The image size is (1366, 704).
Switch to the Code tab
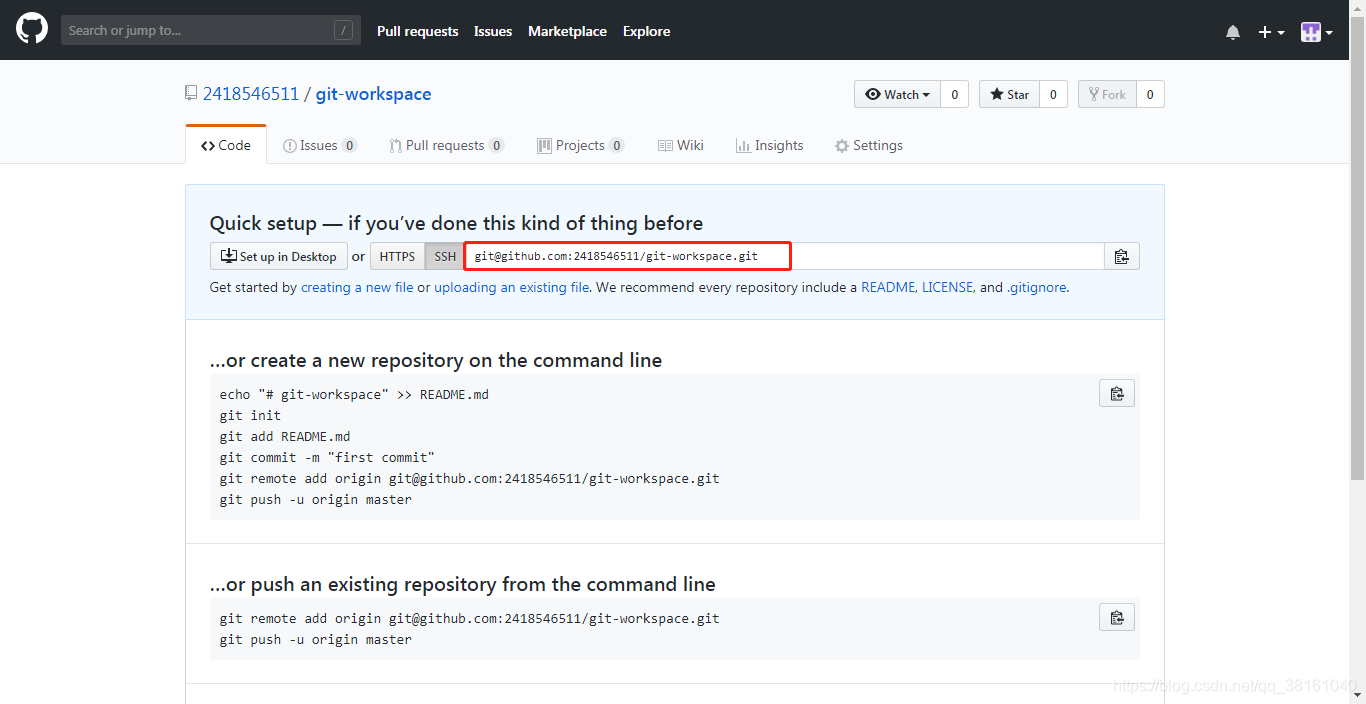(226, 145)
